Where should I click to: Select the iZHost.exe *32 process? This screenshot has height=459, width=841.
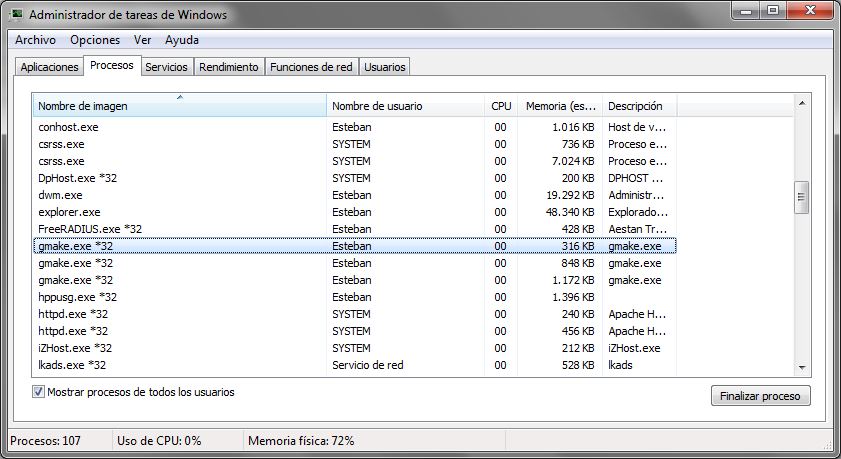click(355, 348)
